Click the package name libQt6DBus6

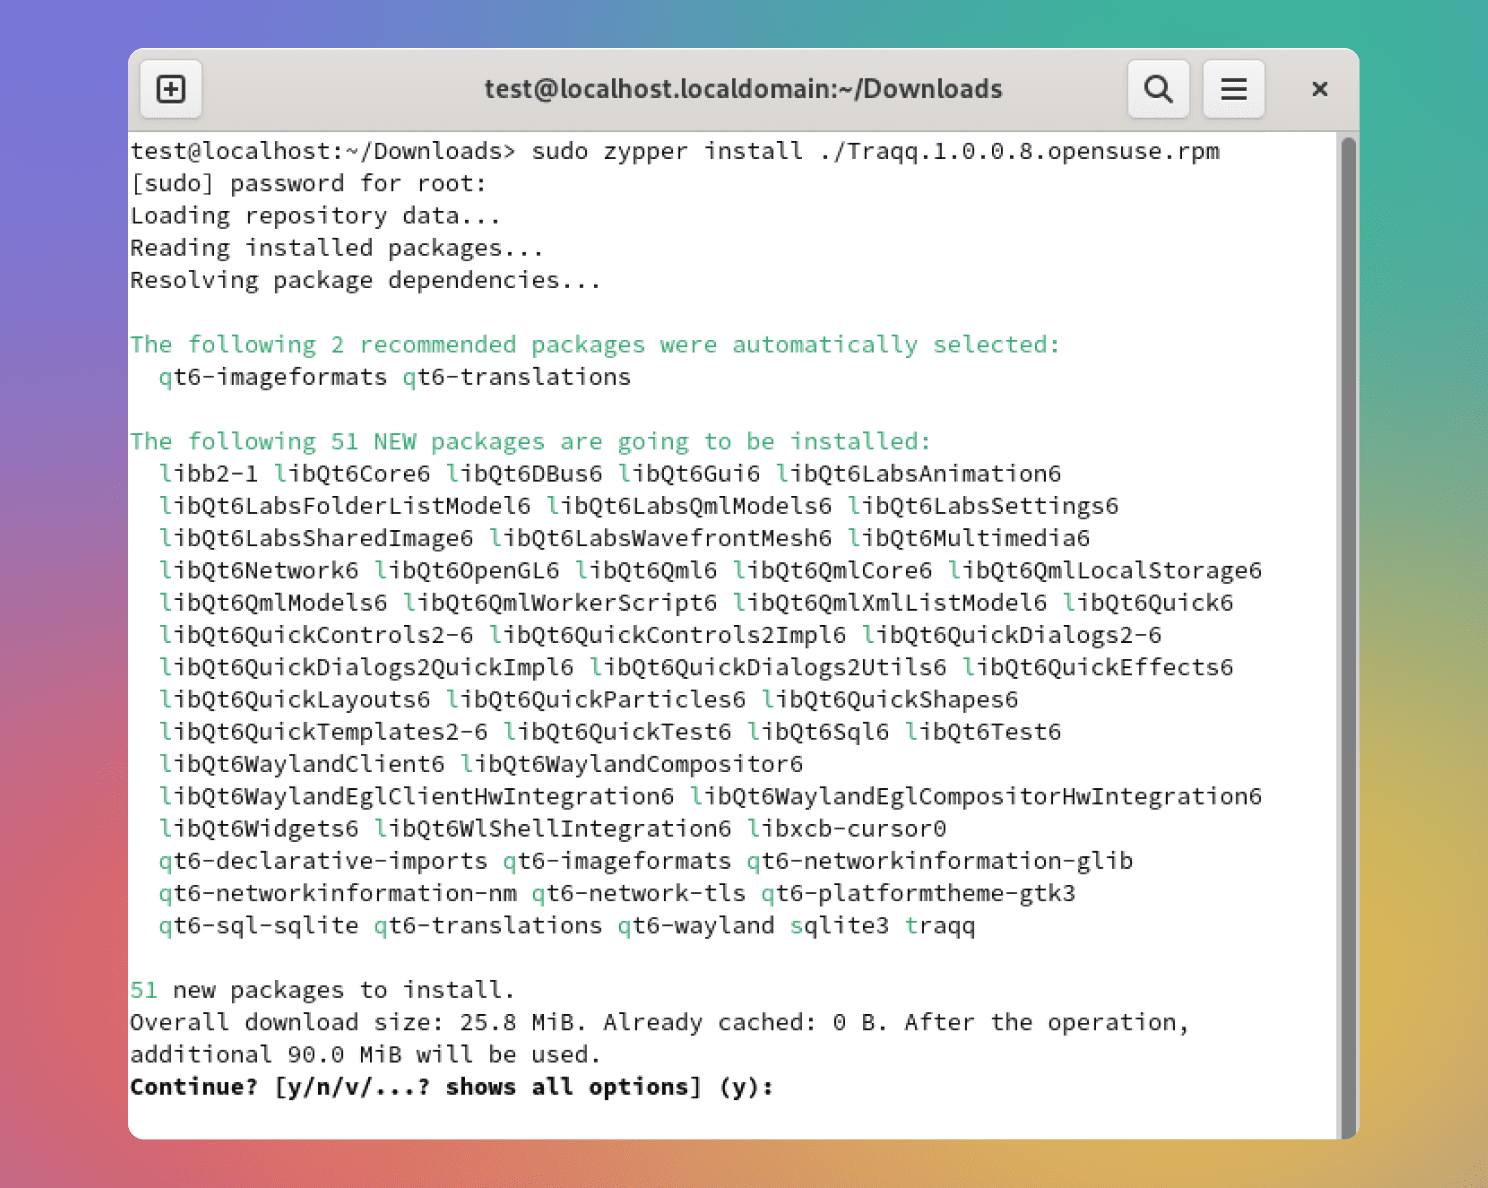coord(524,474)
